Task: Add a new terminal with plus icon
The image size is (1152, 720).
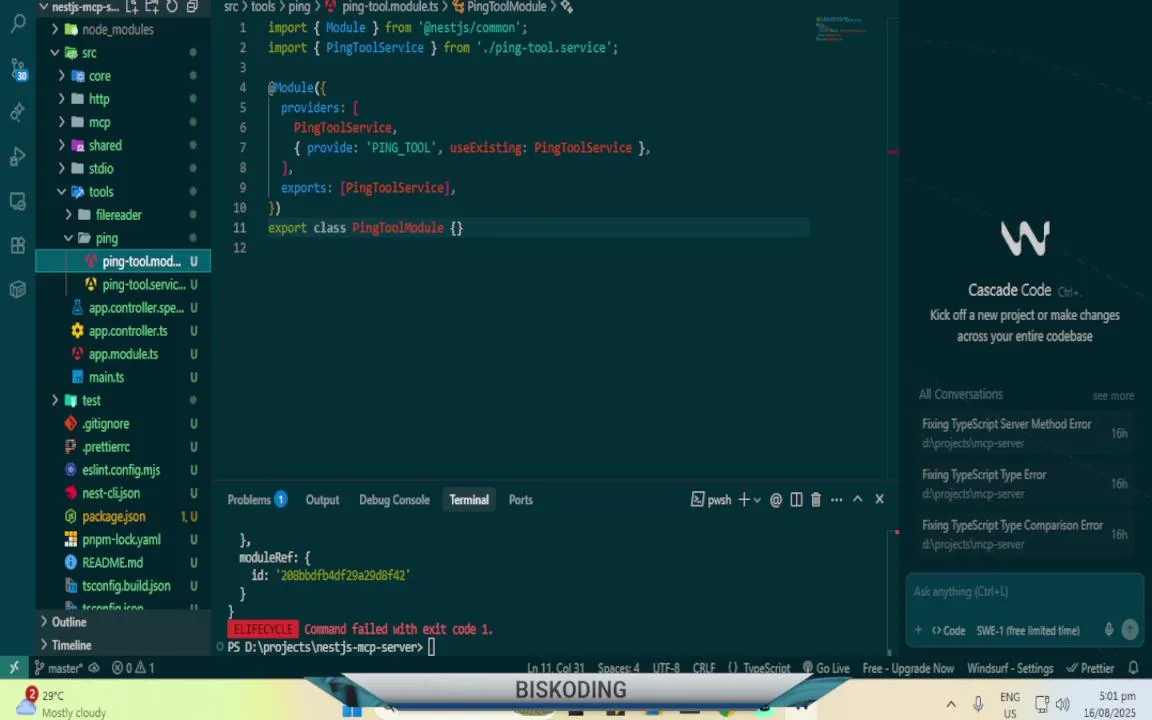Action: pos(744,500)
